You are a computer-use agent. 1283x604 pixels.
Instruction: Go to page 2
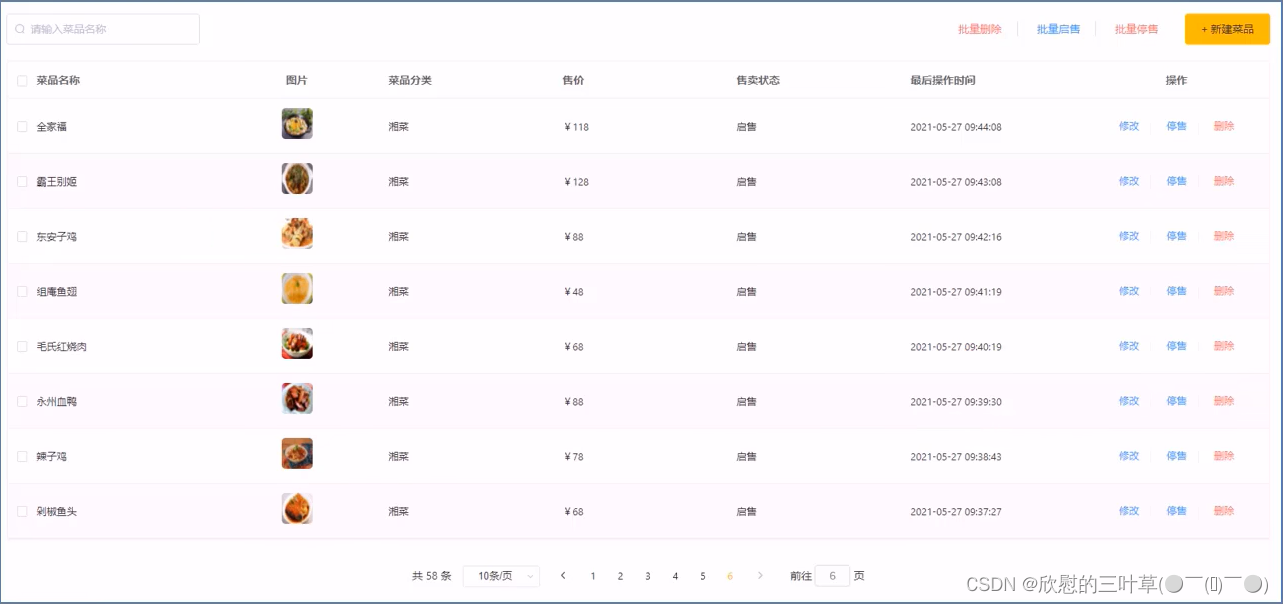pyautogui.click(x=620, y=576)
